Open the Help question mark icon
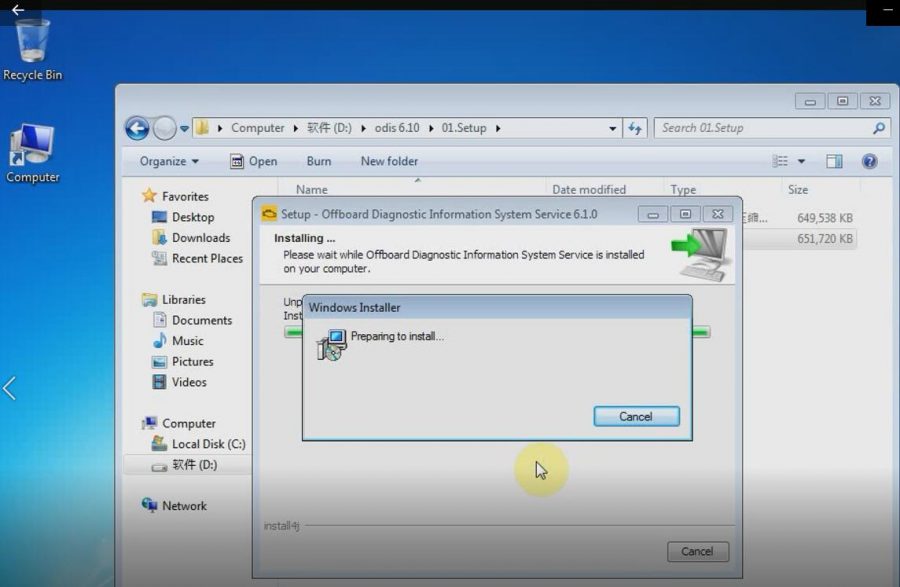The image size is (900, 587). [868, 161]
